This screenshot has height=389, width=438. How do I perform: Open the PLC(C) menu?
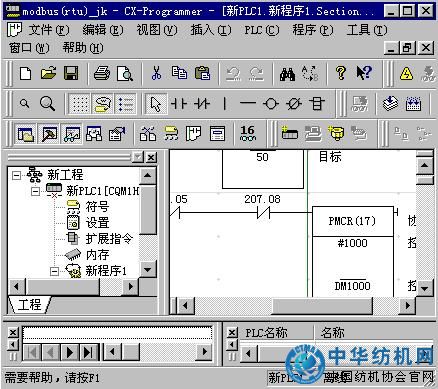tap(262, 30)
